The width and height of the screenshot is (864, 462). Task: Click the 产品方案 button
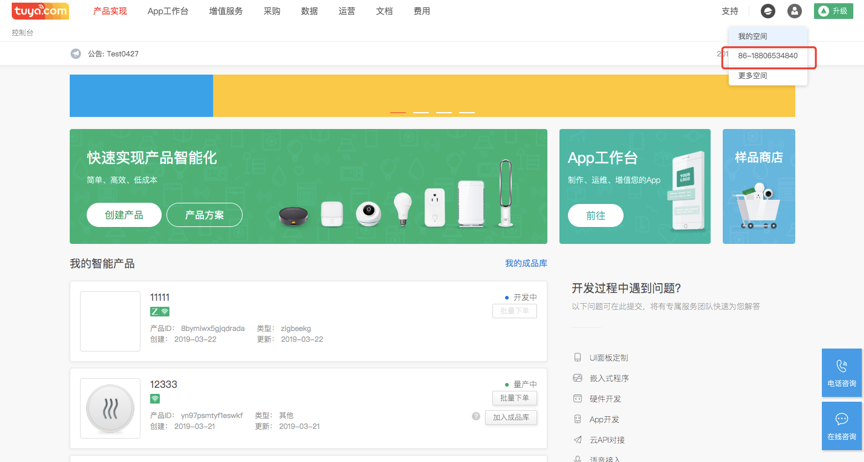(x=204, y=215)
